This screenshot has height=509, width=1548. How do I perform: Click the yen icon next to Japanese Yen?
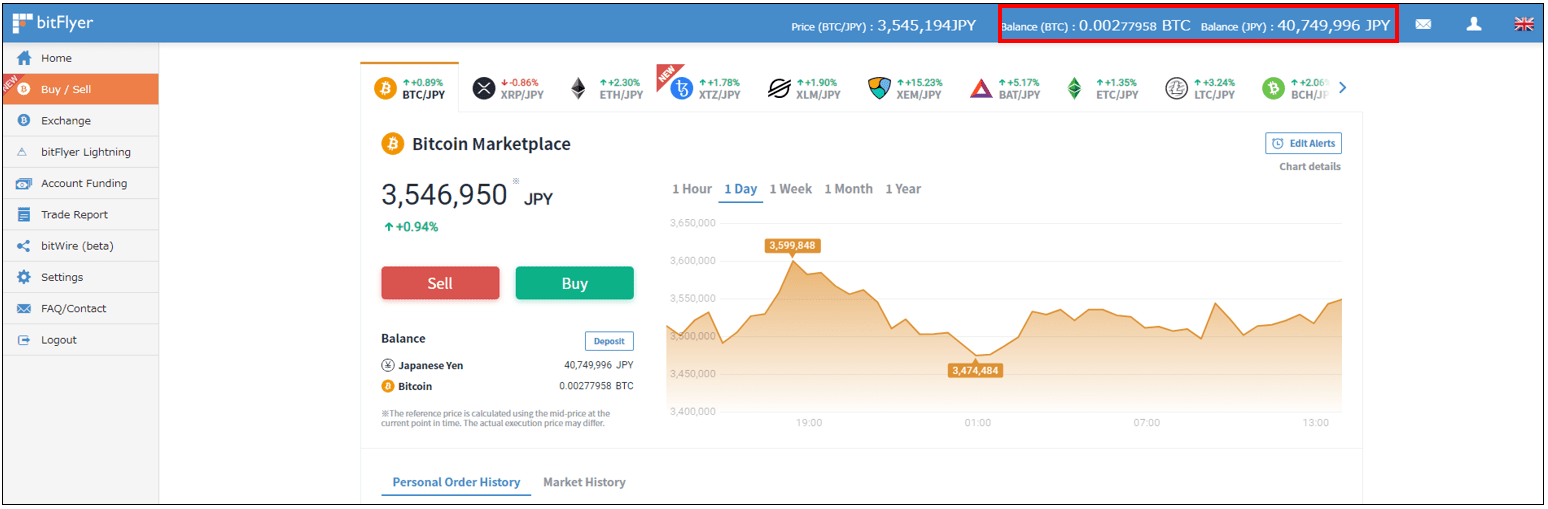[388, 366]
